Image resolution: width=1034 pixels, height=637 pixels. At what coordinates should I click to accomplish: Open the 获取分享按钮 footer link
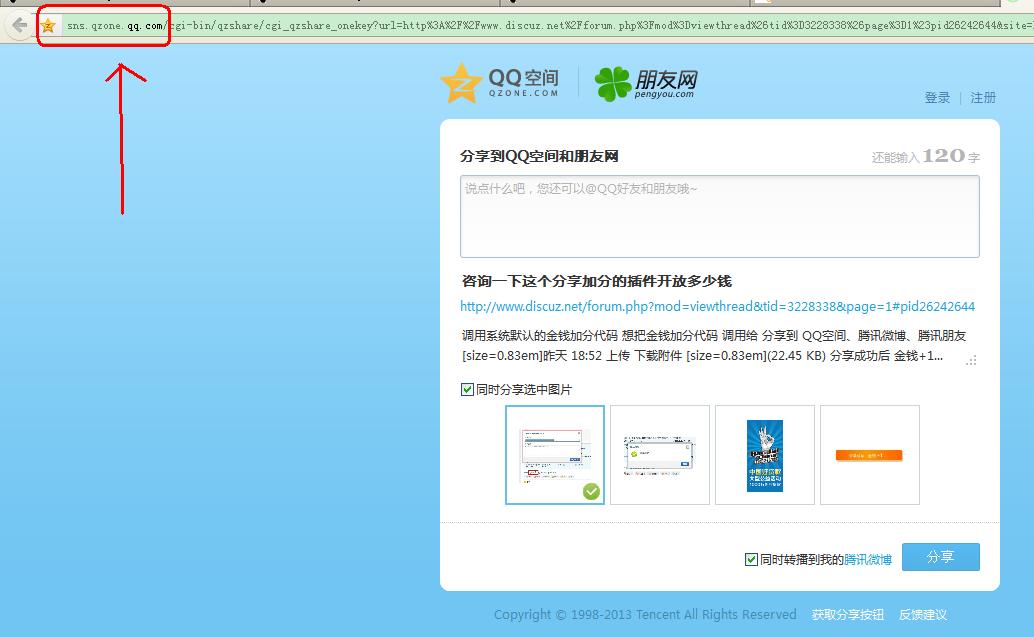847,615
